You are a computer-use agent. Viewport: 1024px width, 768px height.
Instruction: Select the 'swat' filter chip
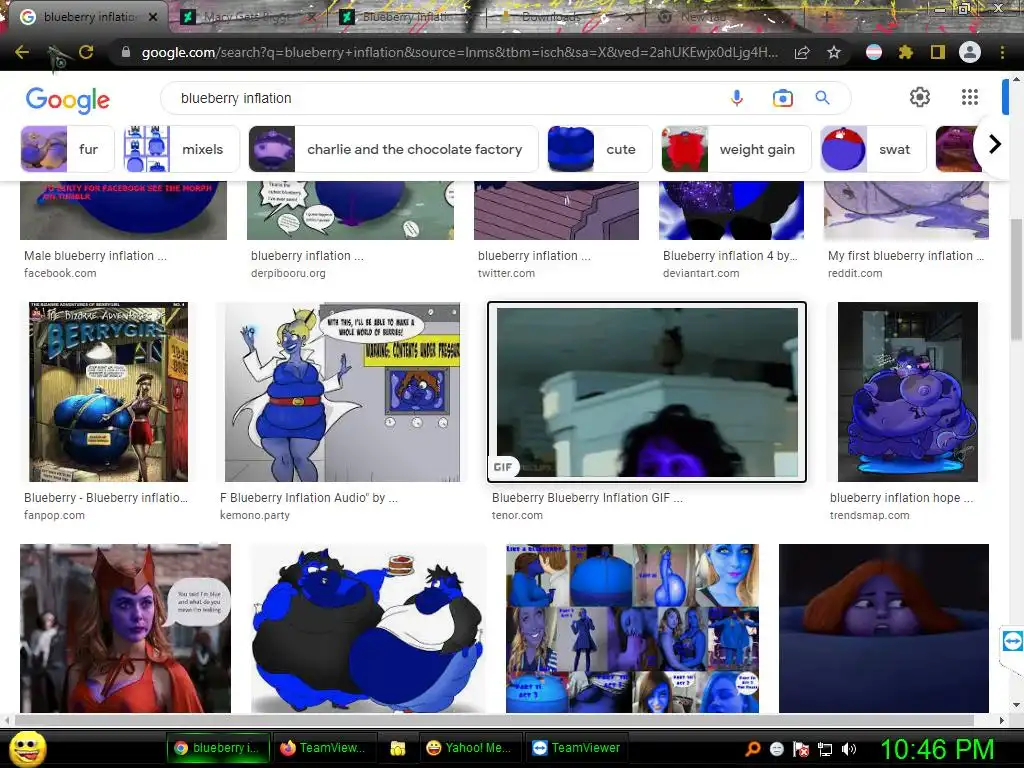(x=873, y=149)
